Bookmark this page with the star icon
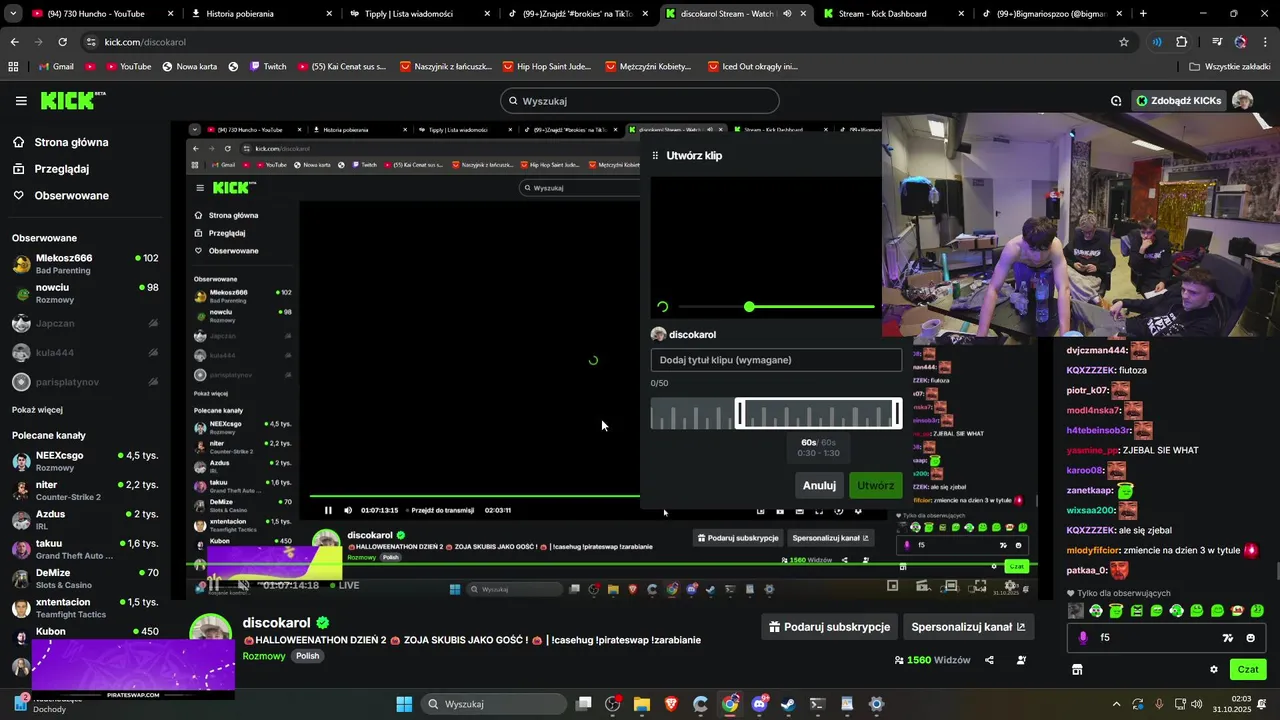The image size is (1280, 720). click(1124, 42)
